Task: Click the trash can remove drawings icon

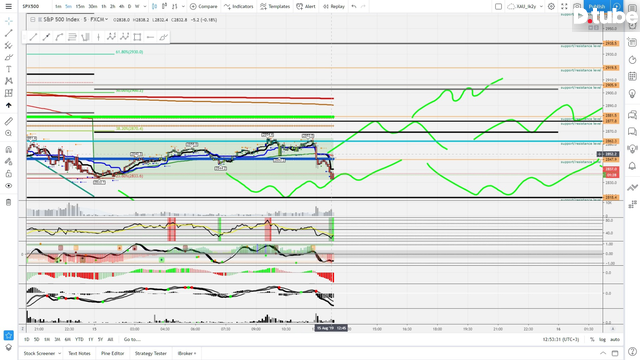Action: tap(9, 202)
